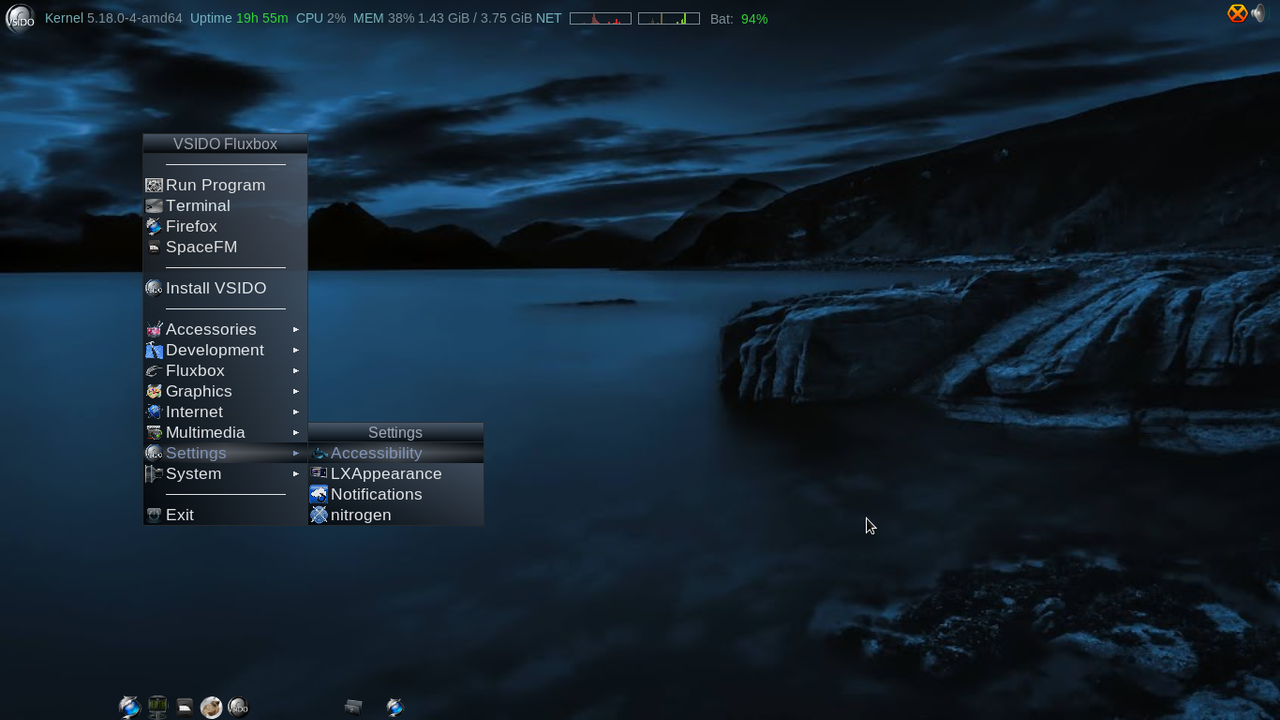Choose Exit at the bottom of the menu

[x=225, y=515]
